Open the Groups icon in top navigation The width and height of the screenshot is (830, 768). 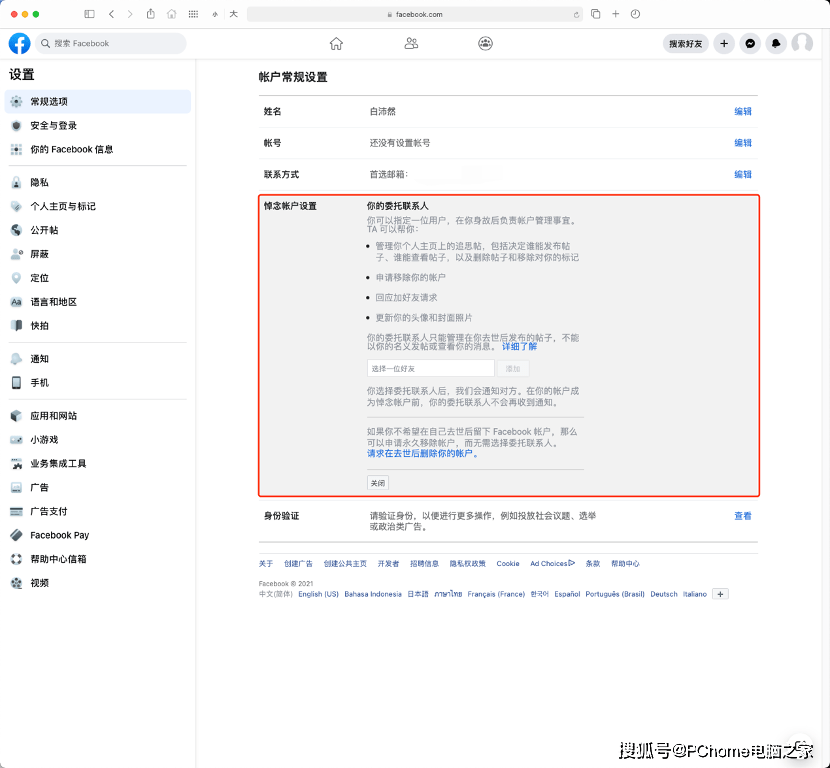[x=485, y=43]
